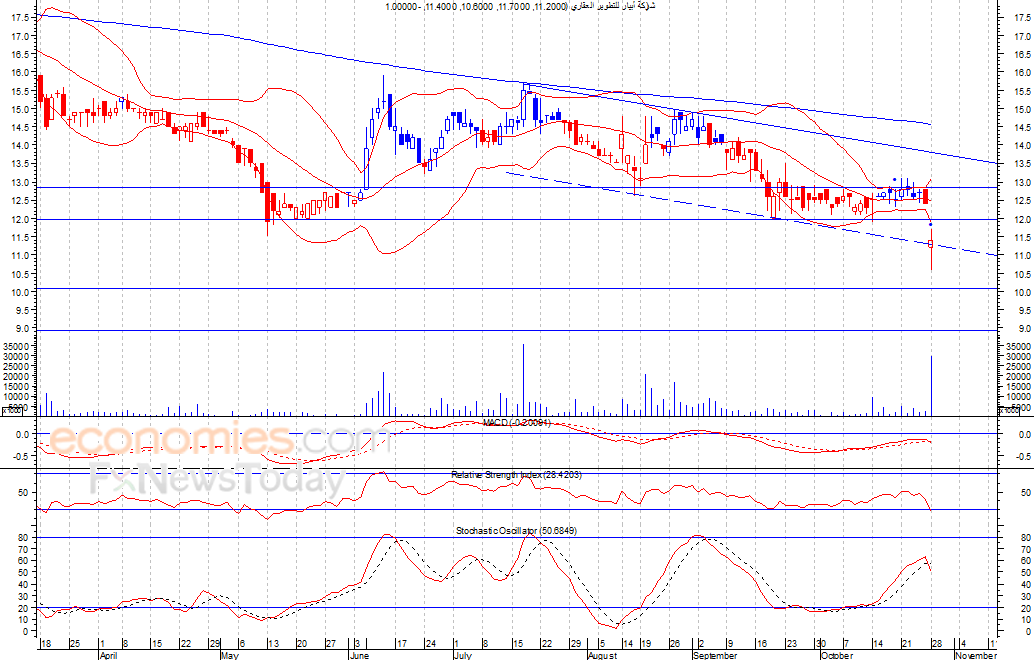Click the final tall volume bar in late October
1034x660 pixels.
(x=931, y=386)
